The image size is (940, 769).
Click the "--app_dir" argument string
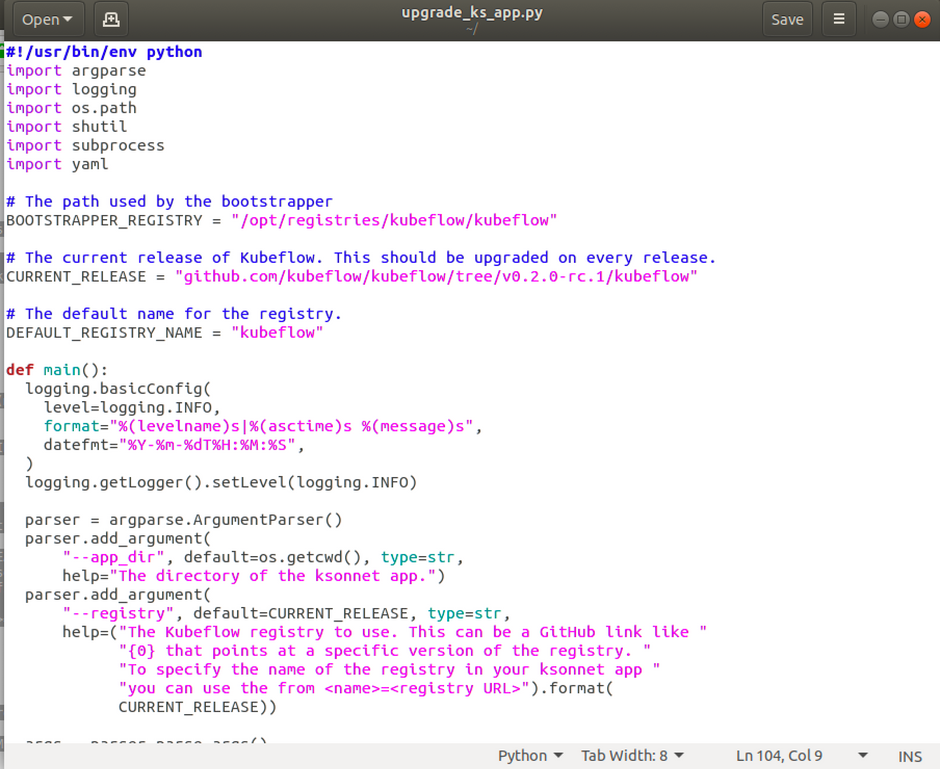pos(113,557)
